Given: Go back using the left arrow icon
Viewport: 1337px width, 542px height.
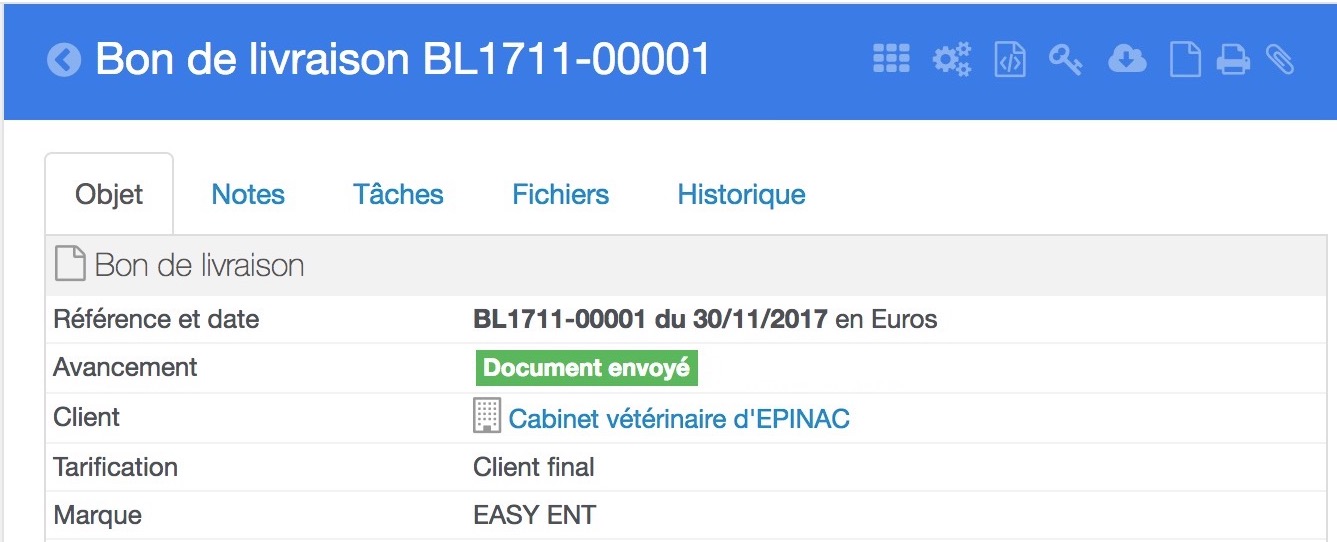Looking at the screenshot, I should [x=64, y=61].
